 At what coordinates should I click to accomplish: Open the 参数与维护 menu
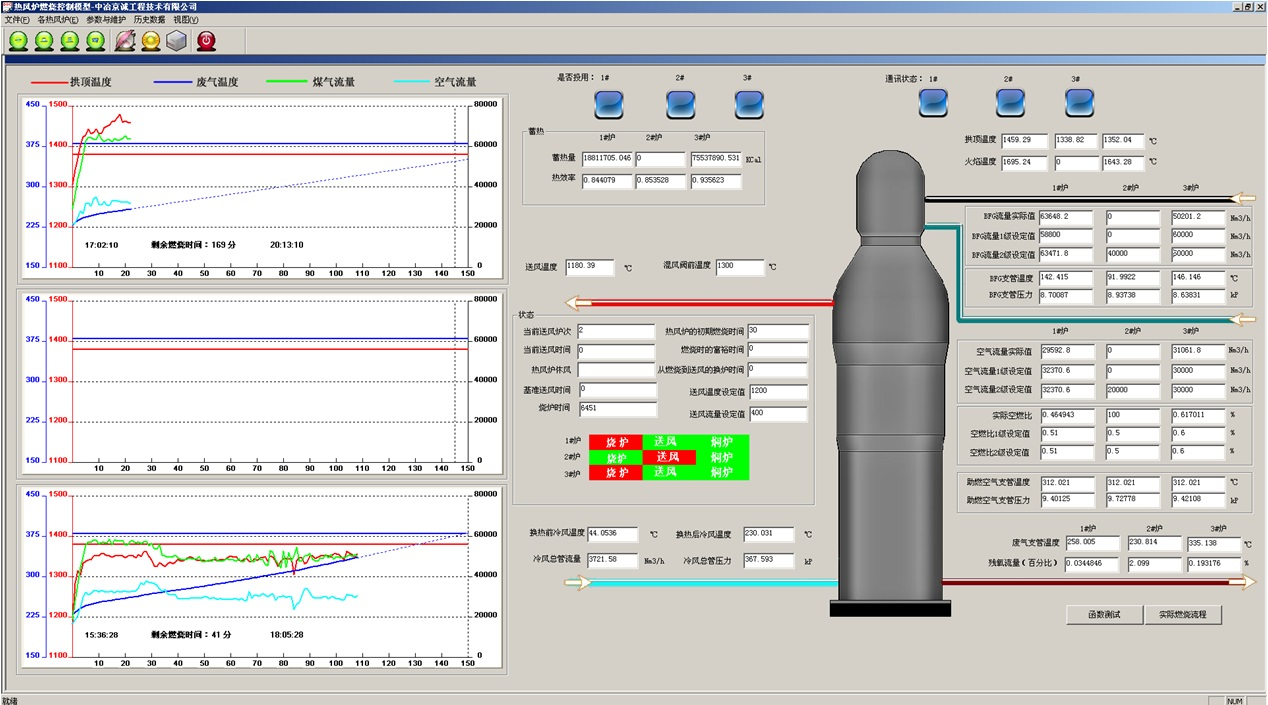pyautogui.click(x=106, y=20)
